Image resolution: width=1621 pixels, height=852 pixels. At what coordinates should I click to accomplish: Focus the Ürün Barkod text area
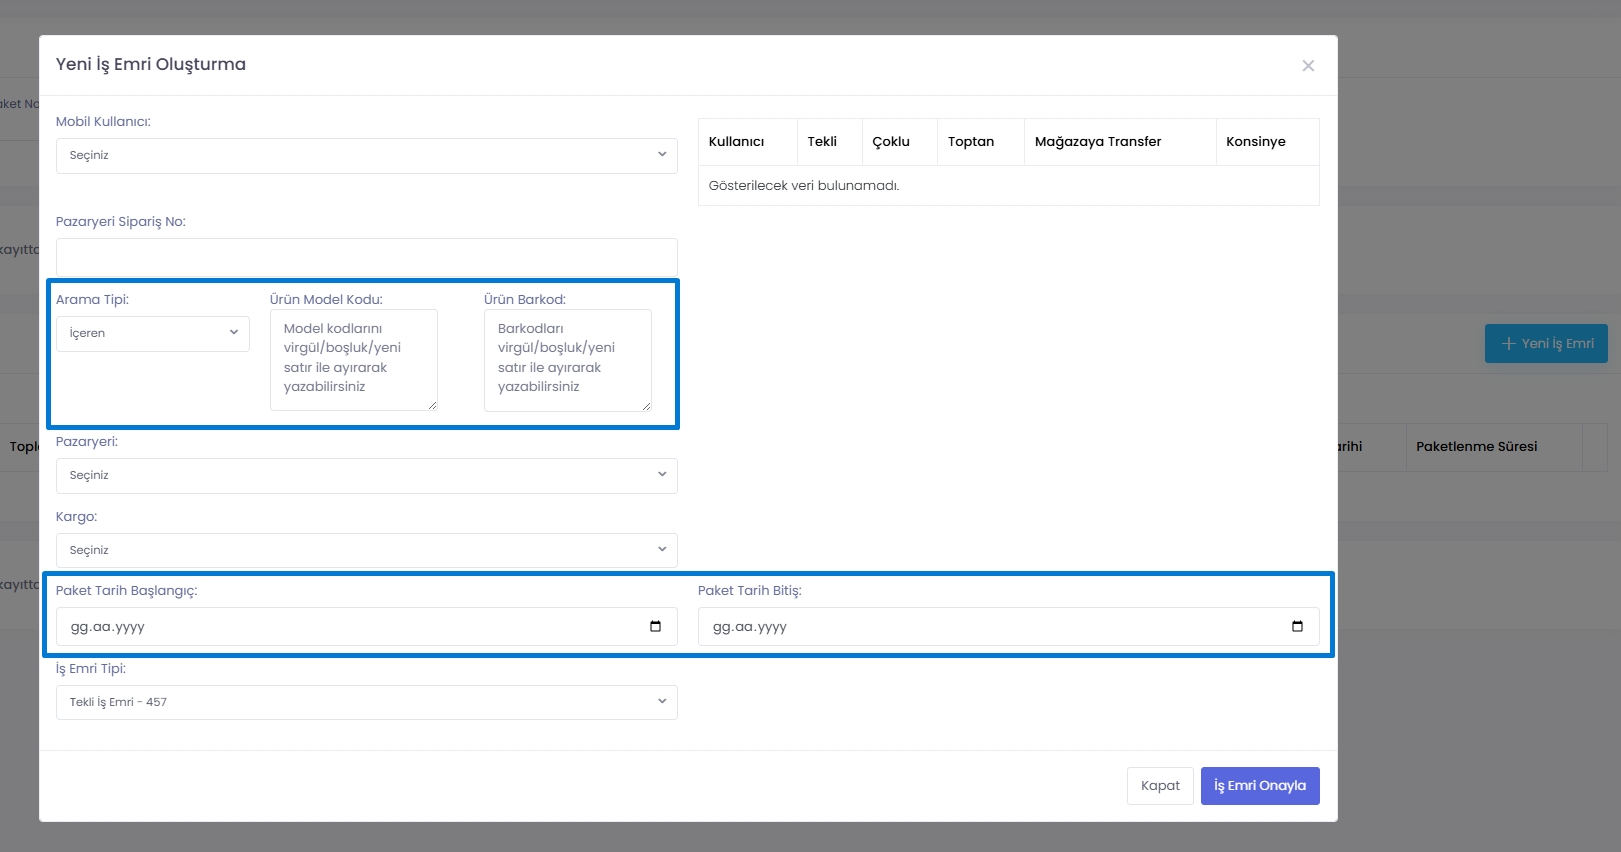coord(567,360)
